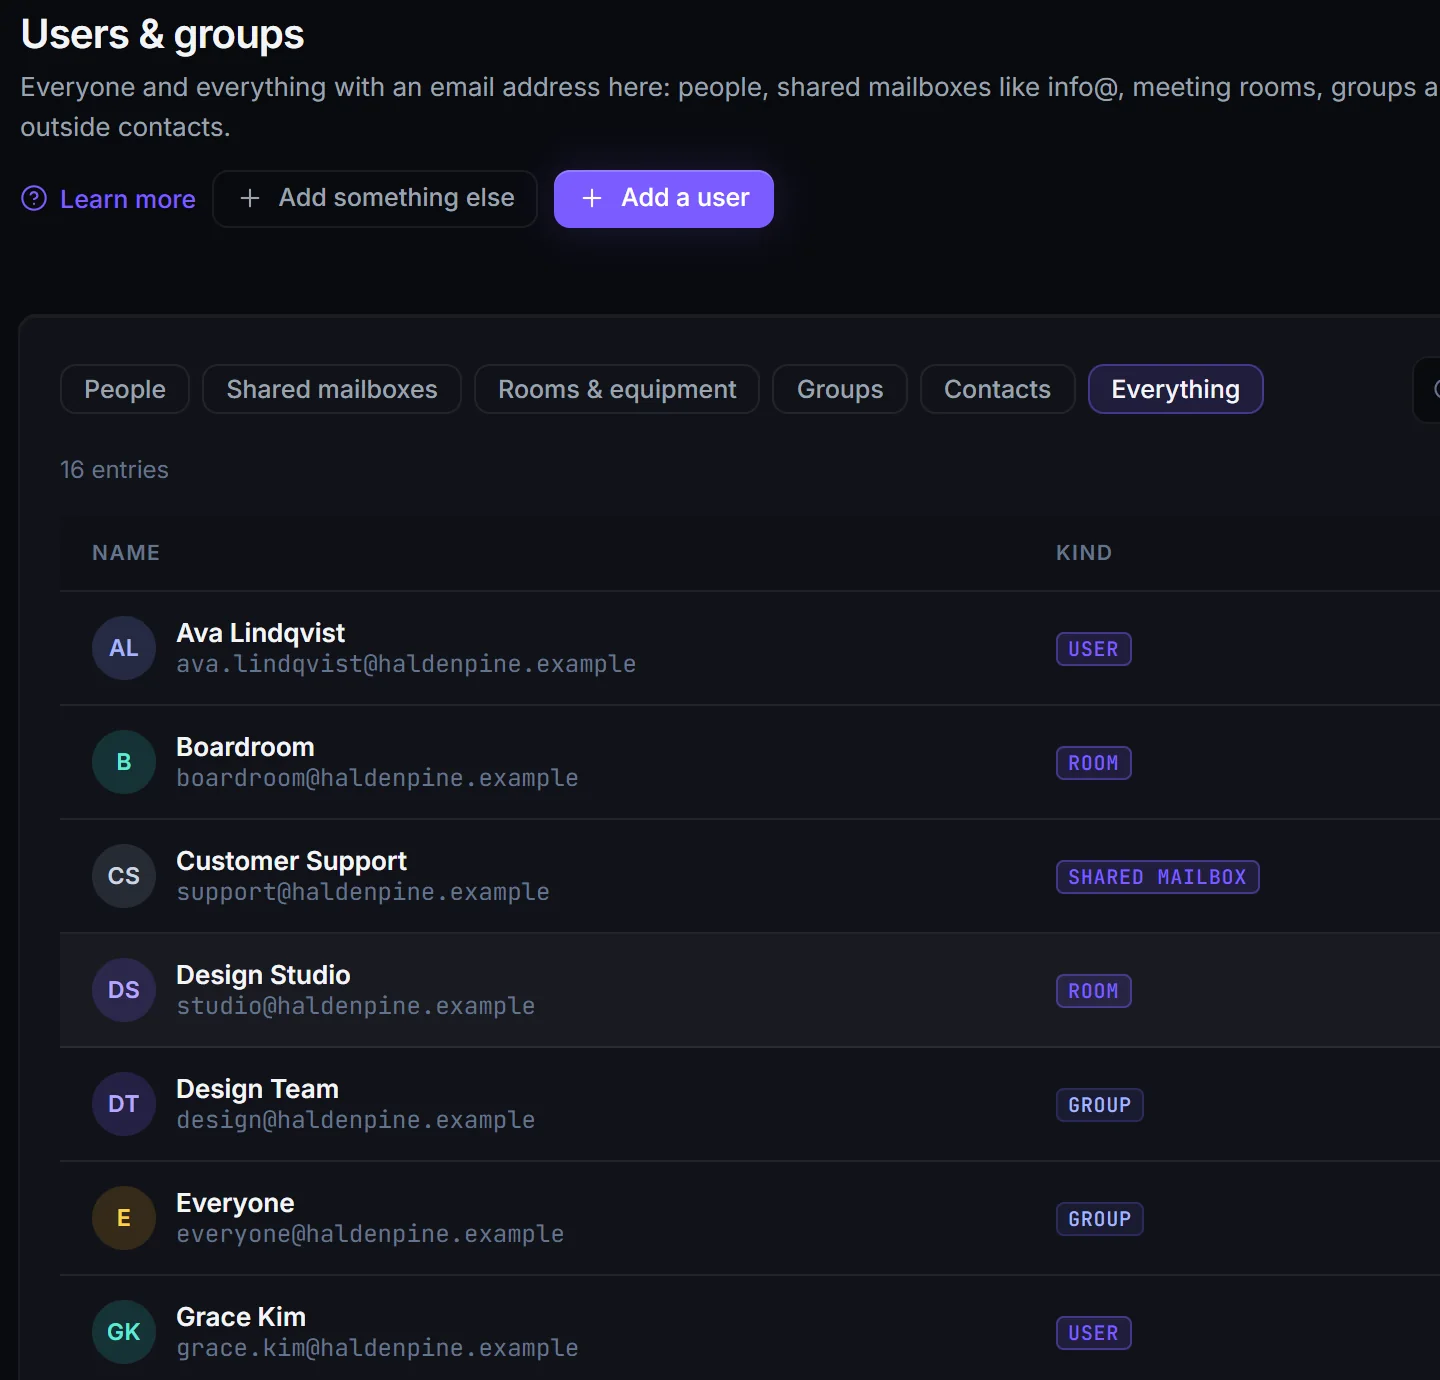Click plus icon in Add a user
This screenshot has height=1380, width=1440.
pyautogui.click(x=592, y=198)
